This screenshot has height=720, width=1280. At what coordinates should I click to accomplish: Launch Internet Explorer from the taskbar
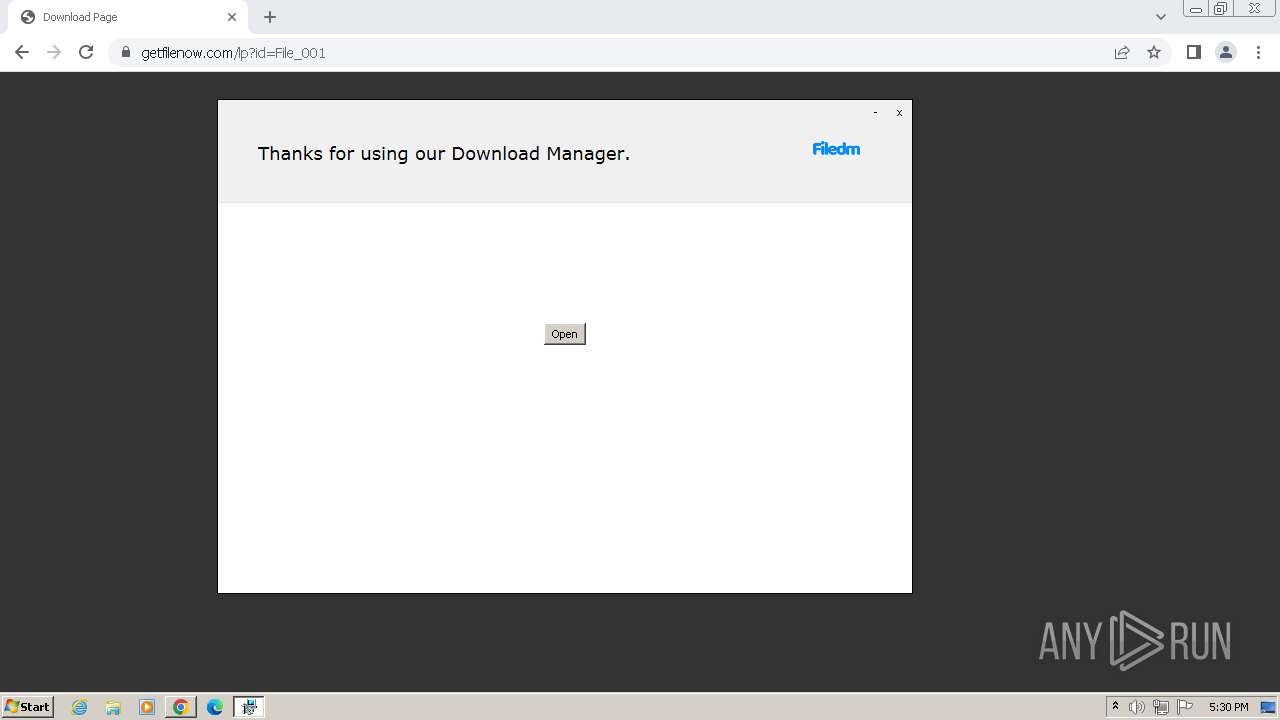click(80, 707)
